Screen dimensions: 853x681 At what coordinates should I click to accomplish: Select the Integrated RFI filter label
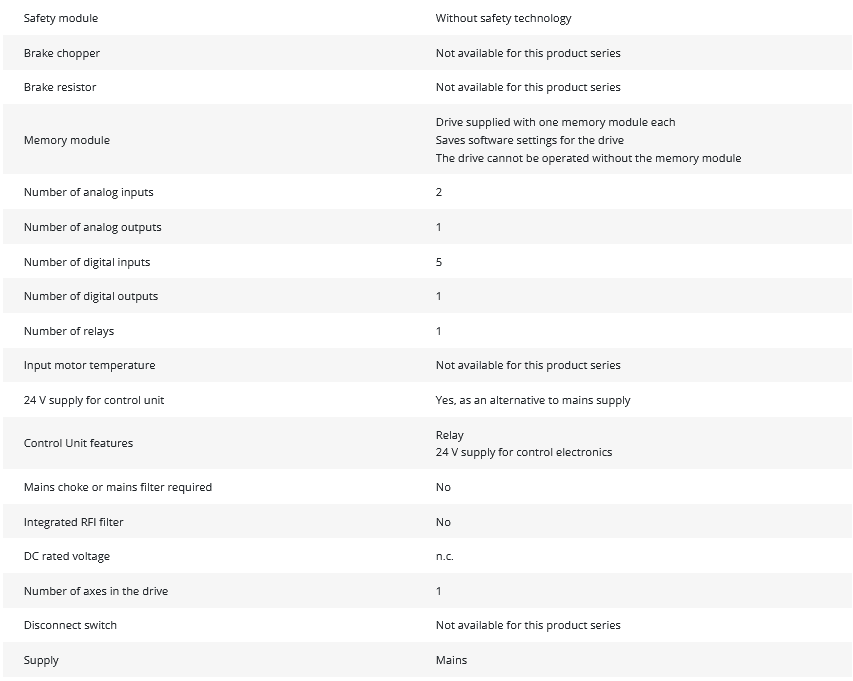click(x=74, y=522)
